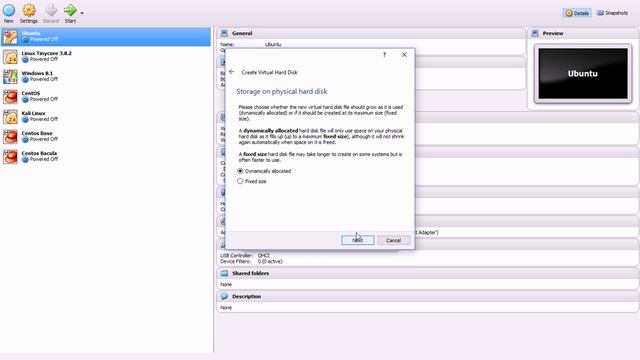
Task: Choose the Fixed size option
Action: (252, 181)
